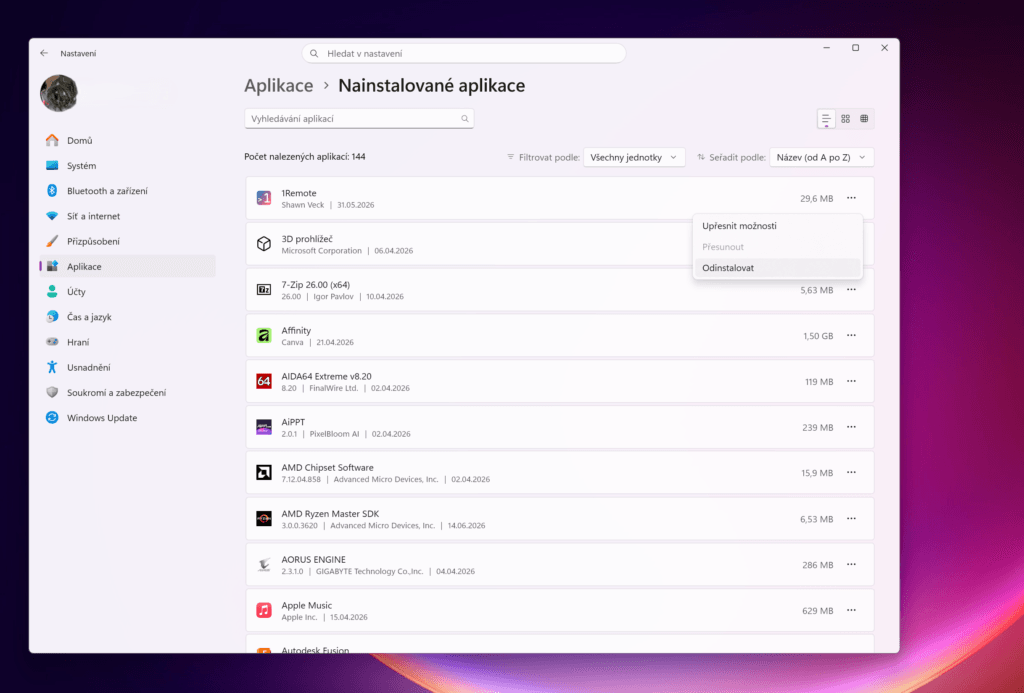The height and width of the screenshot is (693, 1024).
Task: Open Soukromí a zabezpečení settings
Action: [127, 393]
